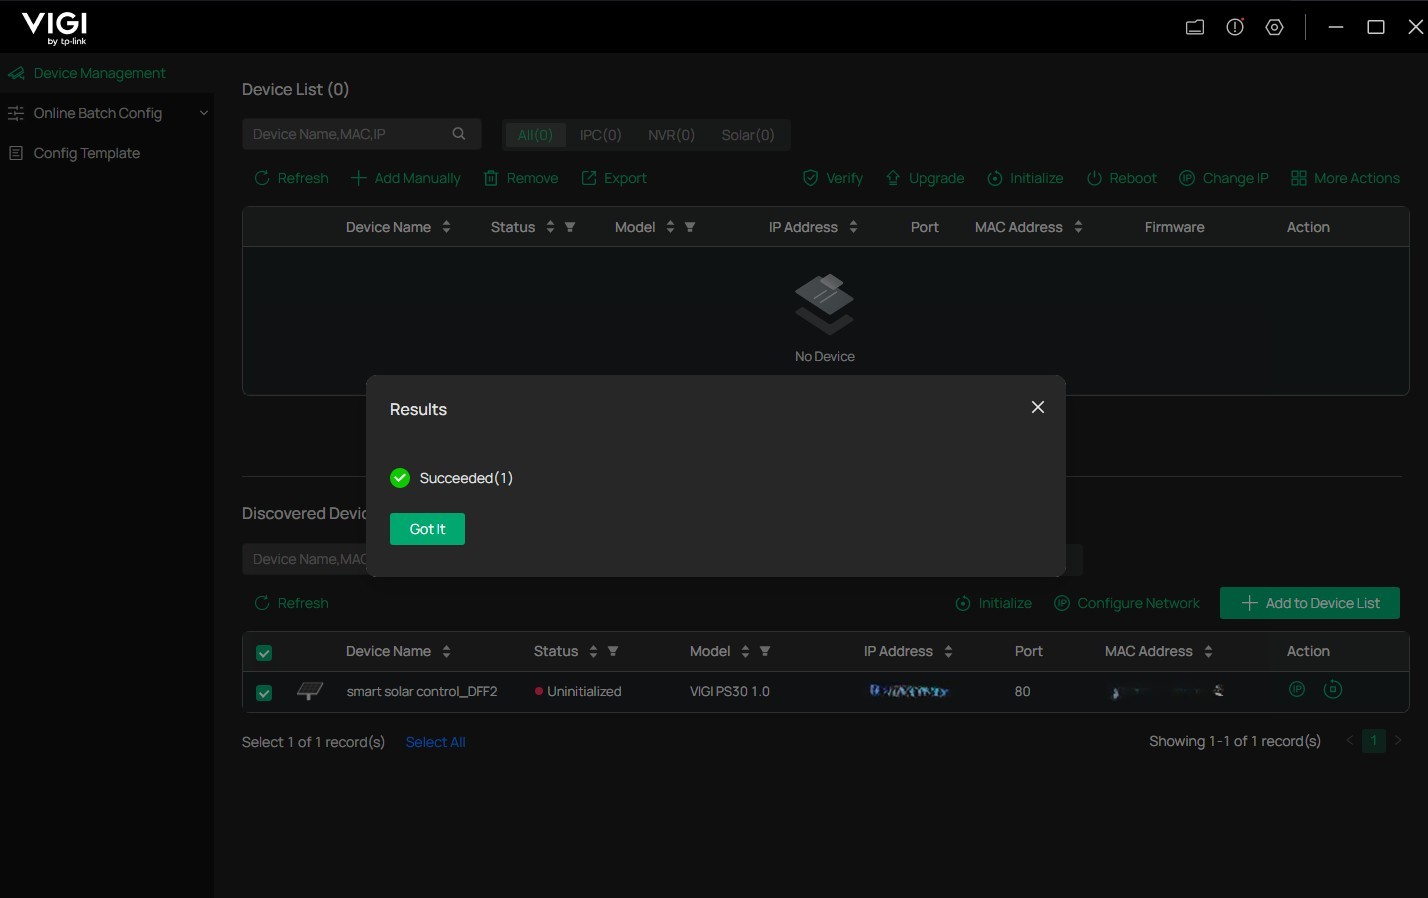Open More Actions menu
Screen dimensions: 1428x898
[1345, 178]
